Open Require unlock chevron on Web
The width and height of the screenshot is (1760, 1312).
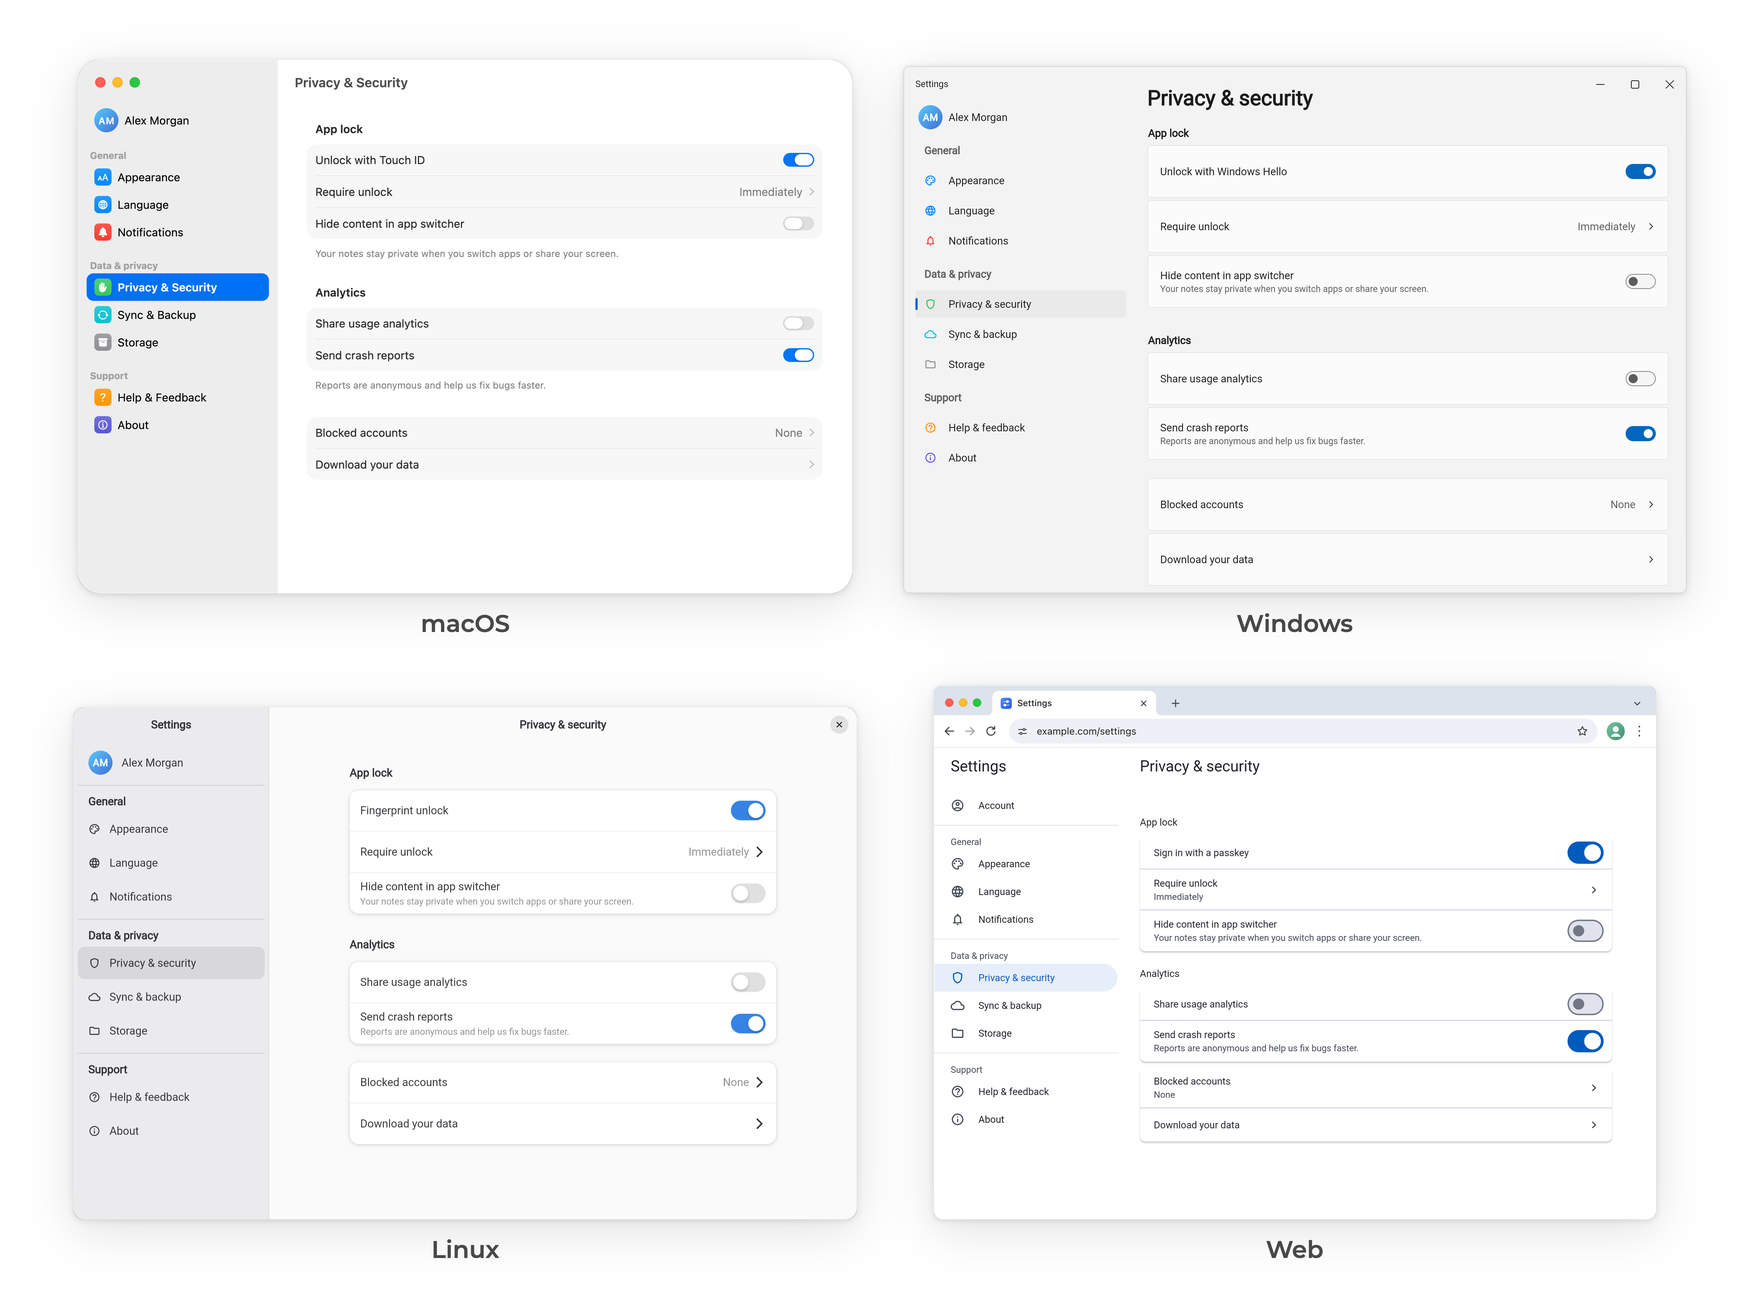click(x=1594, y=890)
